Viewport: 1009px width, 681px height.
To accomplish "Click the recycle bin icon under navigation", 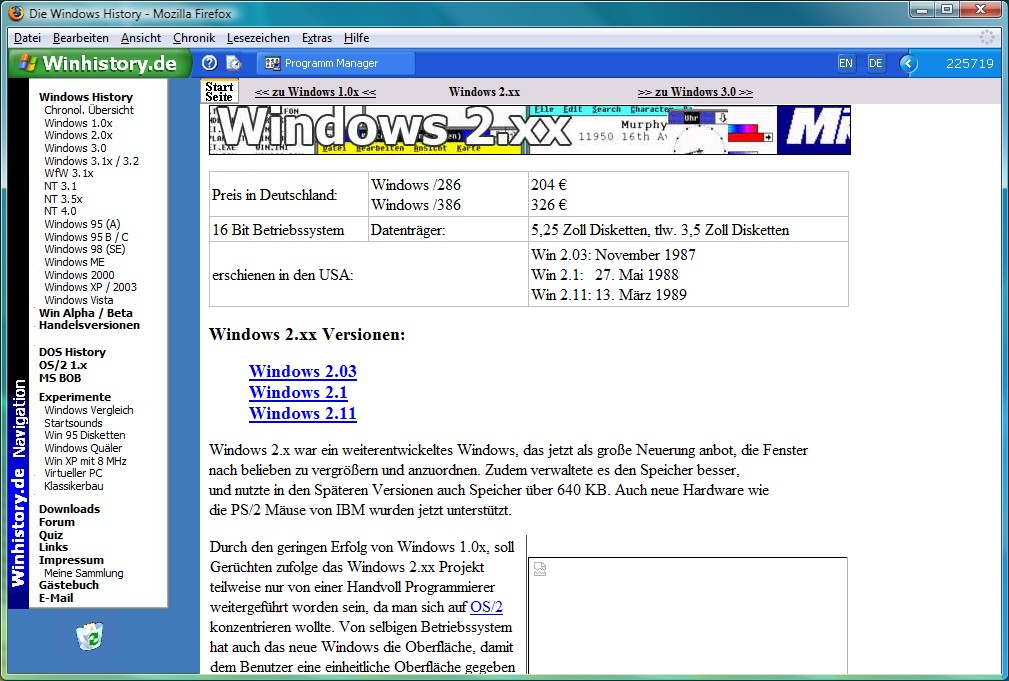I will click(89, 636).
